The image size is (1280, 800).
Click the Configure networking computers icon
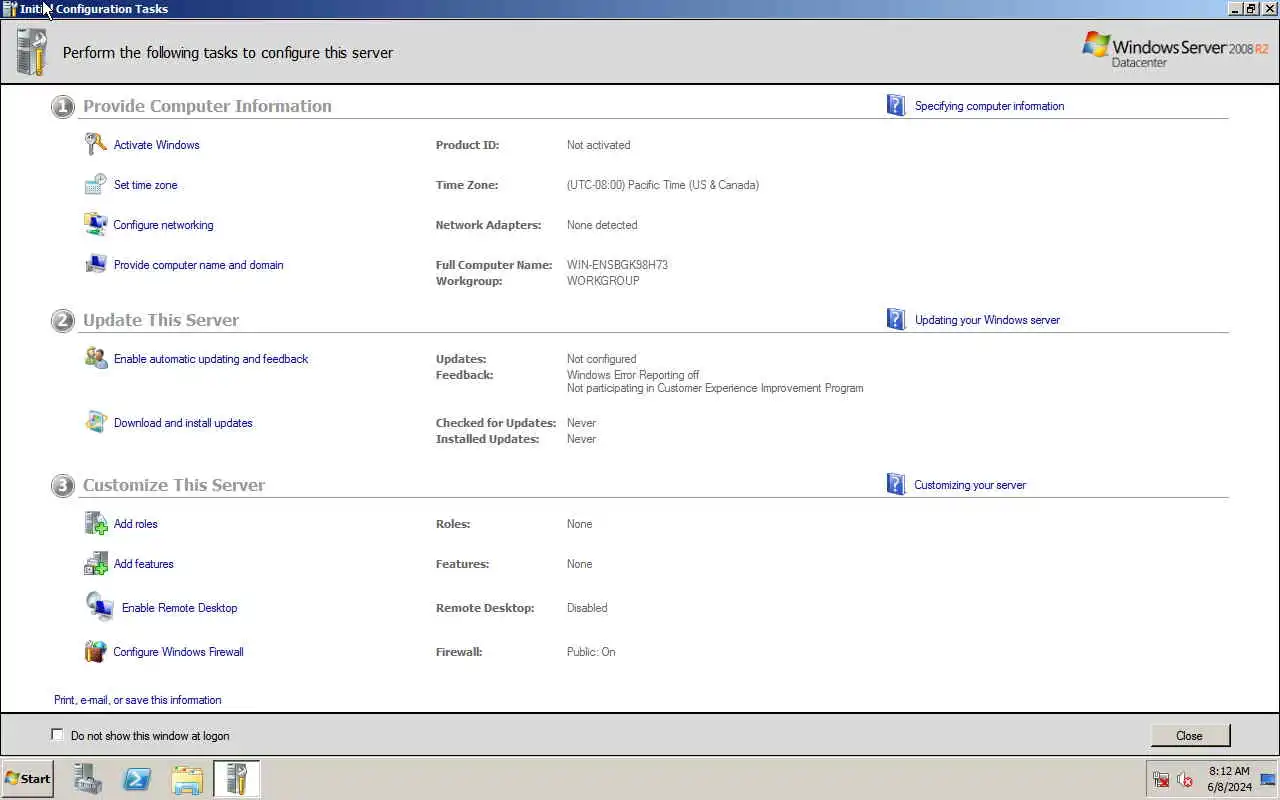[96, 224]
